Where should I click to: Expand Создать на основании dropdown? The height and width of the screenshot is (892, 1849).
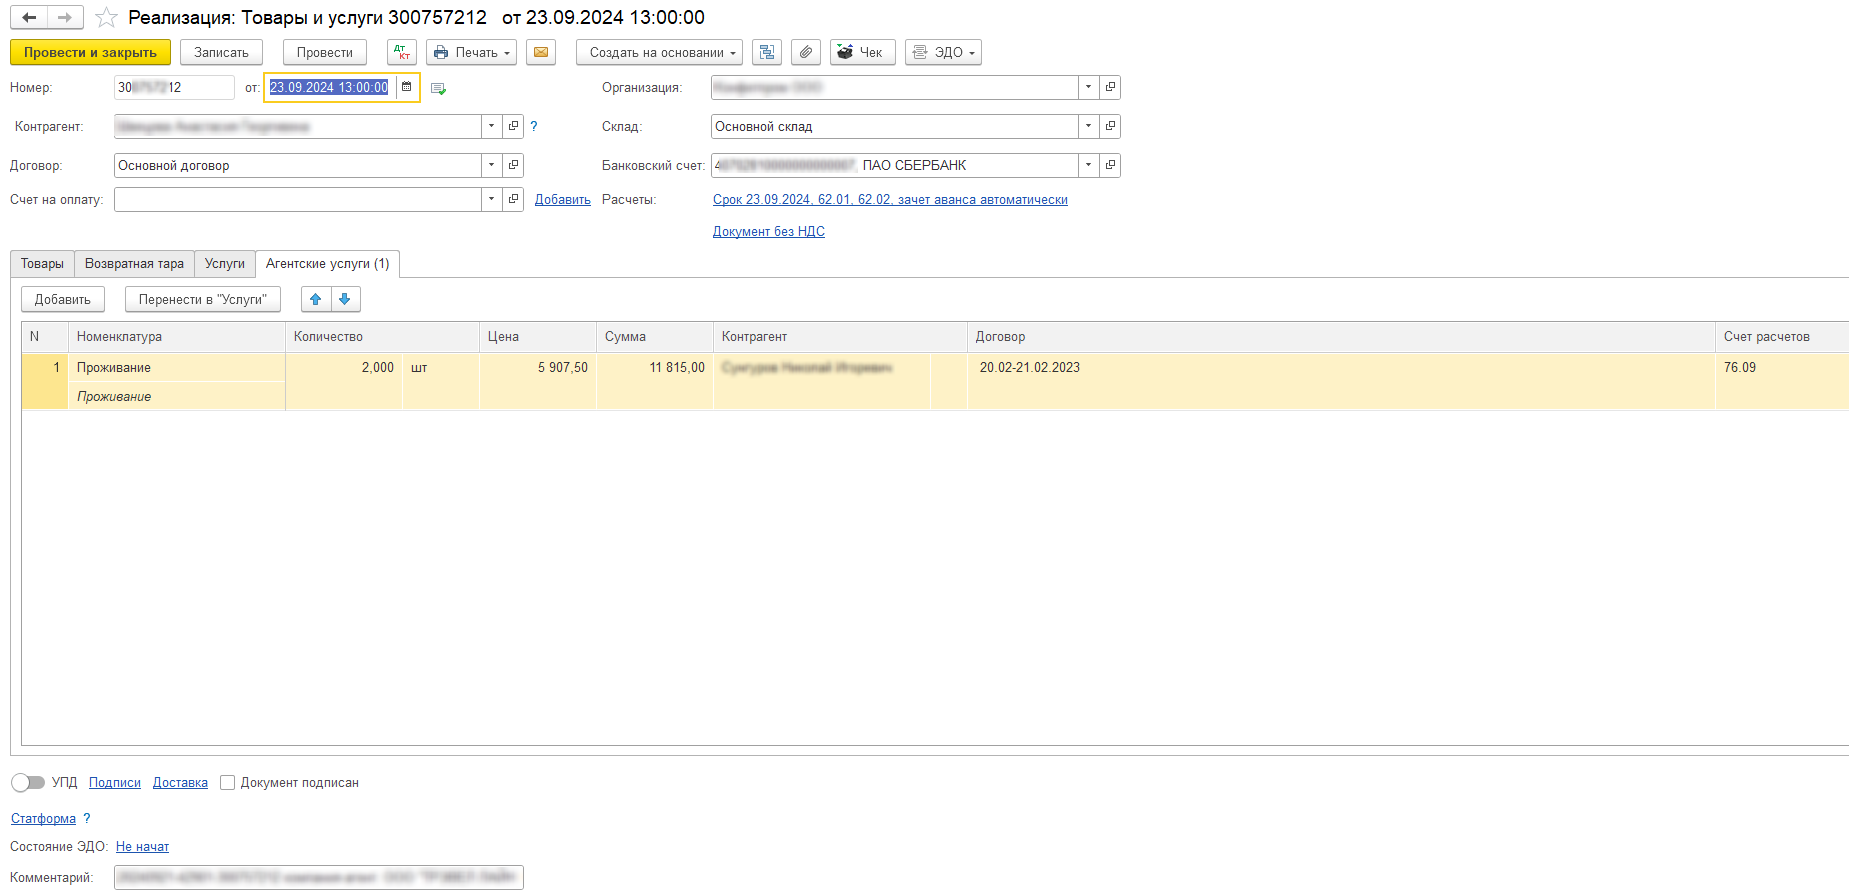tap(659, 52)
